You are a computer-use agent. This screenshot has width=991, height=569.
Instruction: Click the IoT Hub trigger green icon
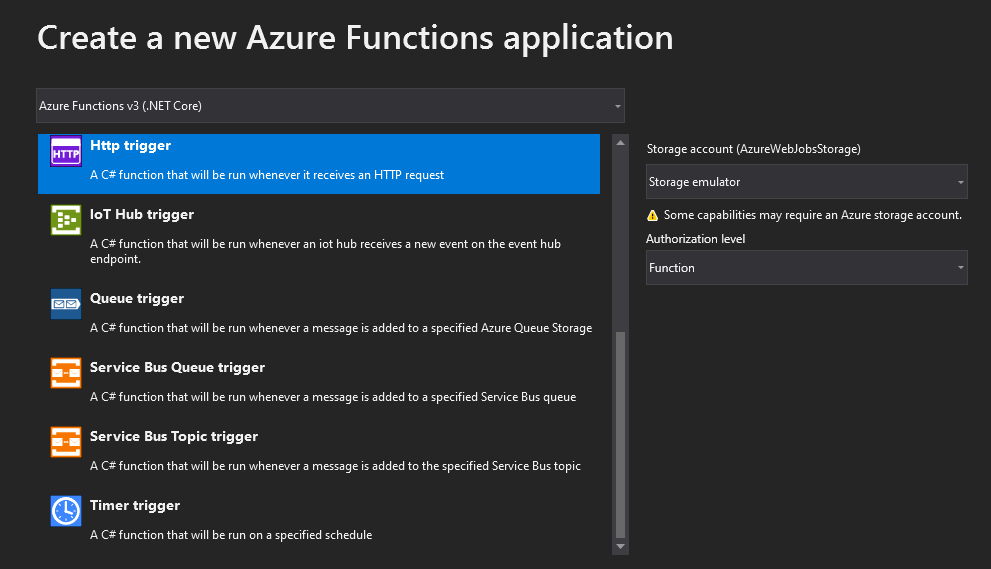(66, 220)
